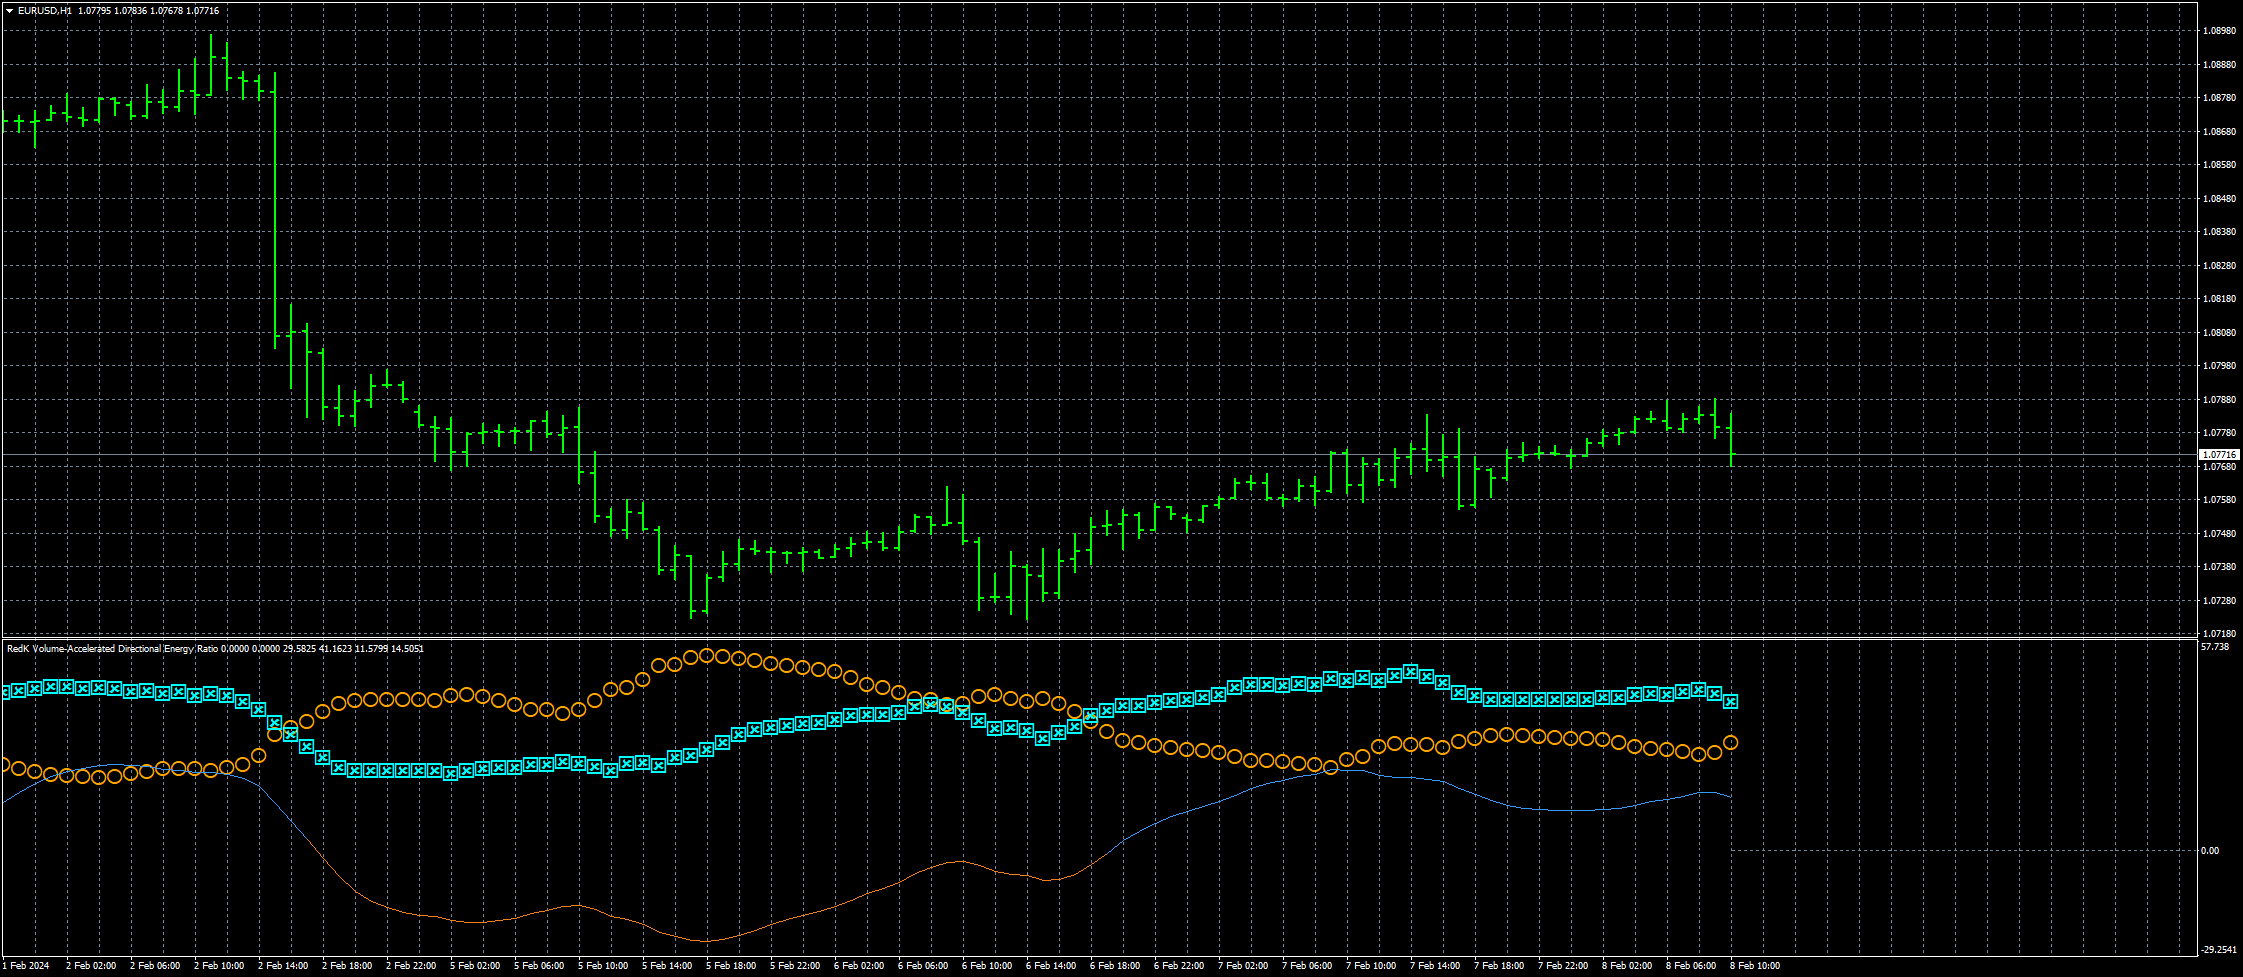The width and height of the screenshot is (2243, 977).
Task: Click the 7 Feb 18:00 time label
Action: tap(1499, 966)
